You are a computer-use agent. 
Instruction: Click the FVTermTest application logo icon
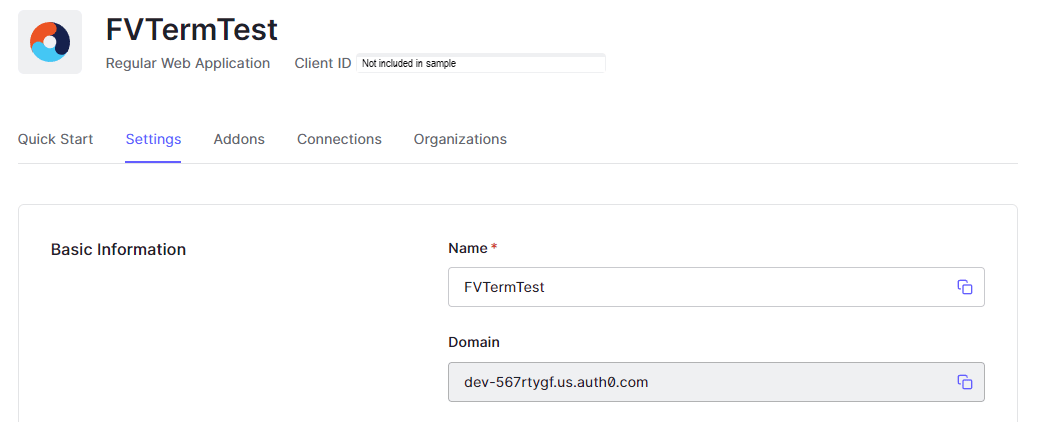[x=50, y=42]
